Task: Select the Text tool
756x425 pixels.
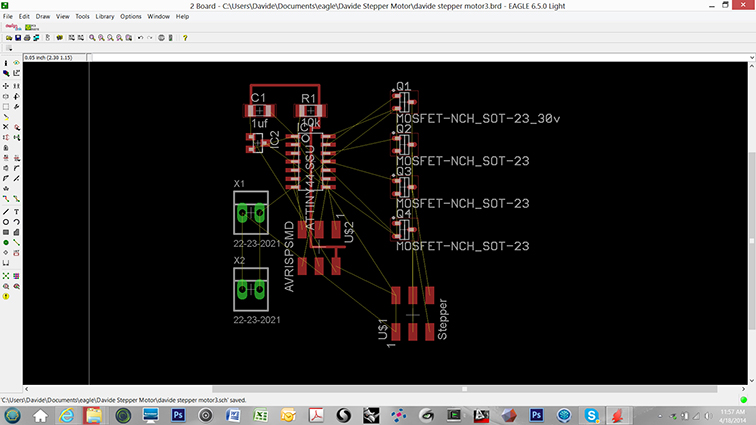Action: click(x=16, y=212)
